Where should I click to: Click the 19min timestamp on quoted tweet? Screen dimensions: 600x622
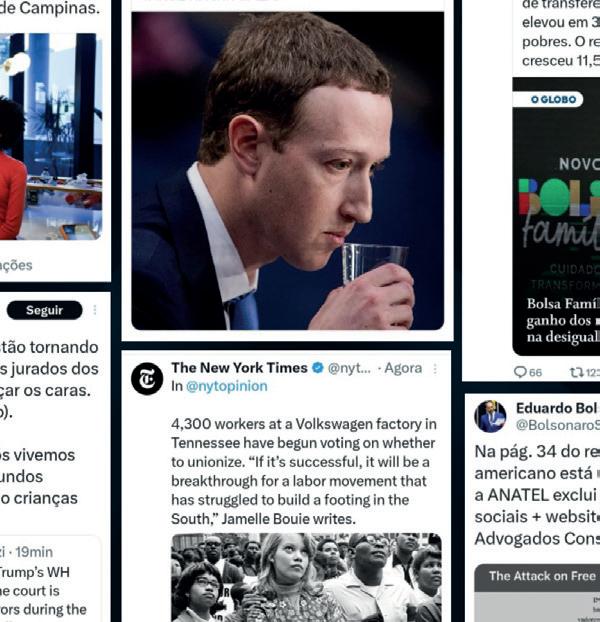coord(34,552)
